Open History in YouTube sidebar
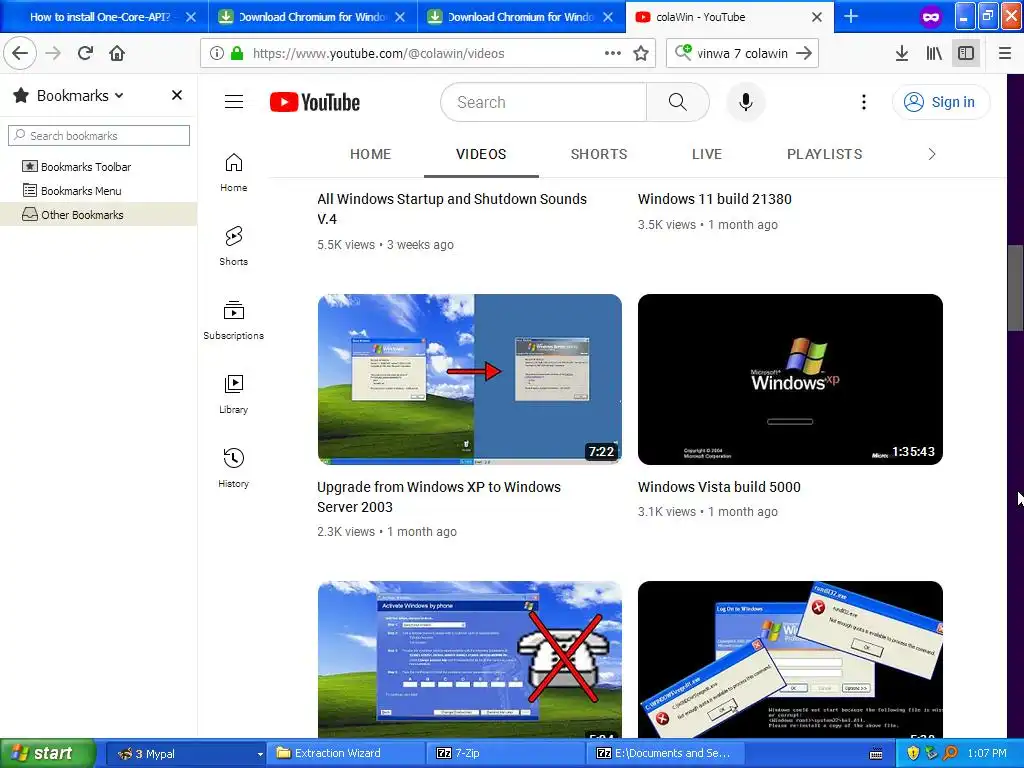This screenshot has height=768, width=1024. pos(234,468)
